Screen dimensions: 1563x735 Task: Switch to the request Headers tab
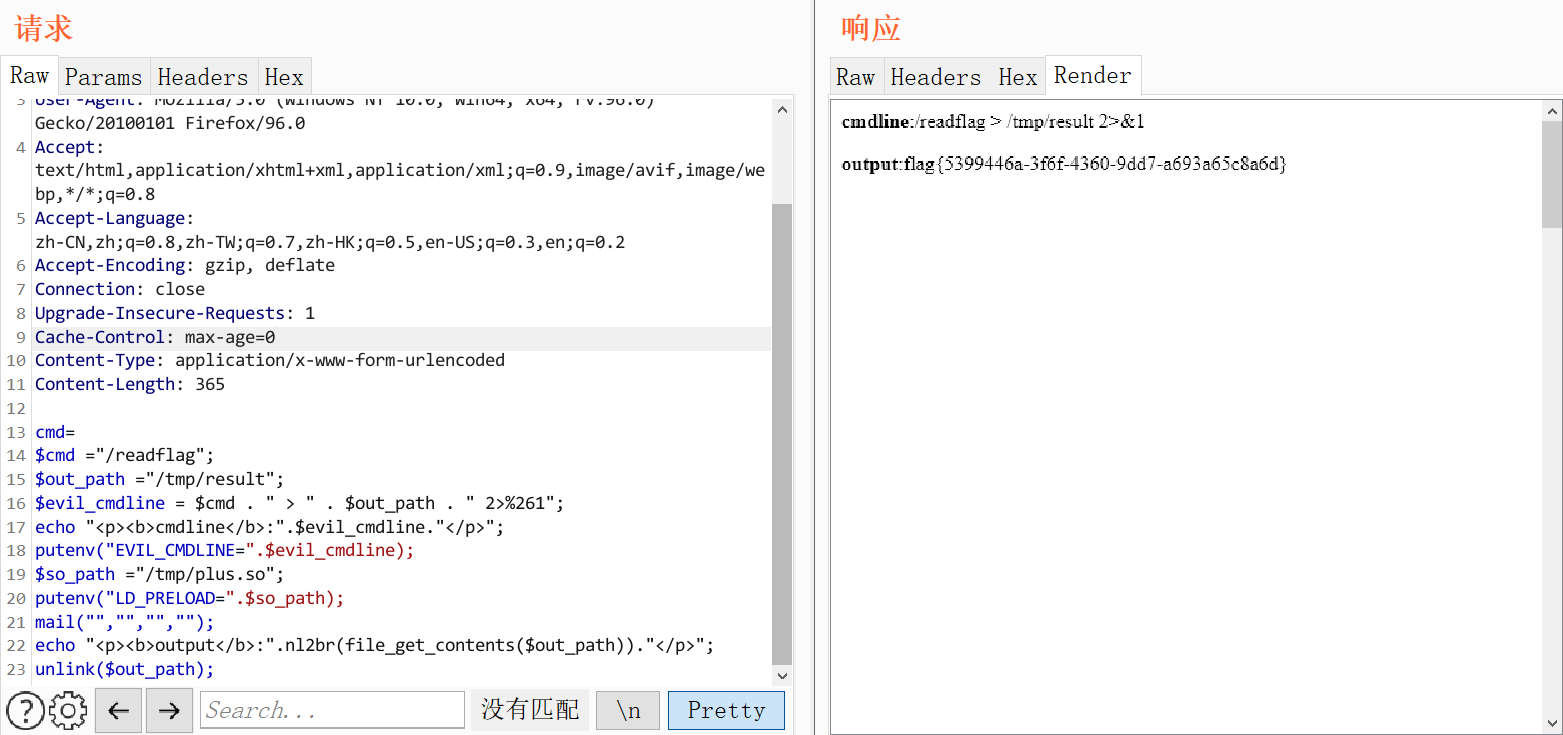(202, 77)
